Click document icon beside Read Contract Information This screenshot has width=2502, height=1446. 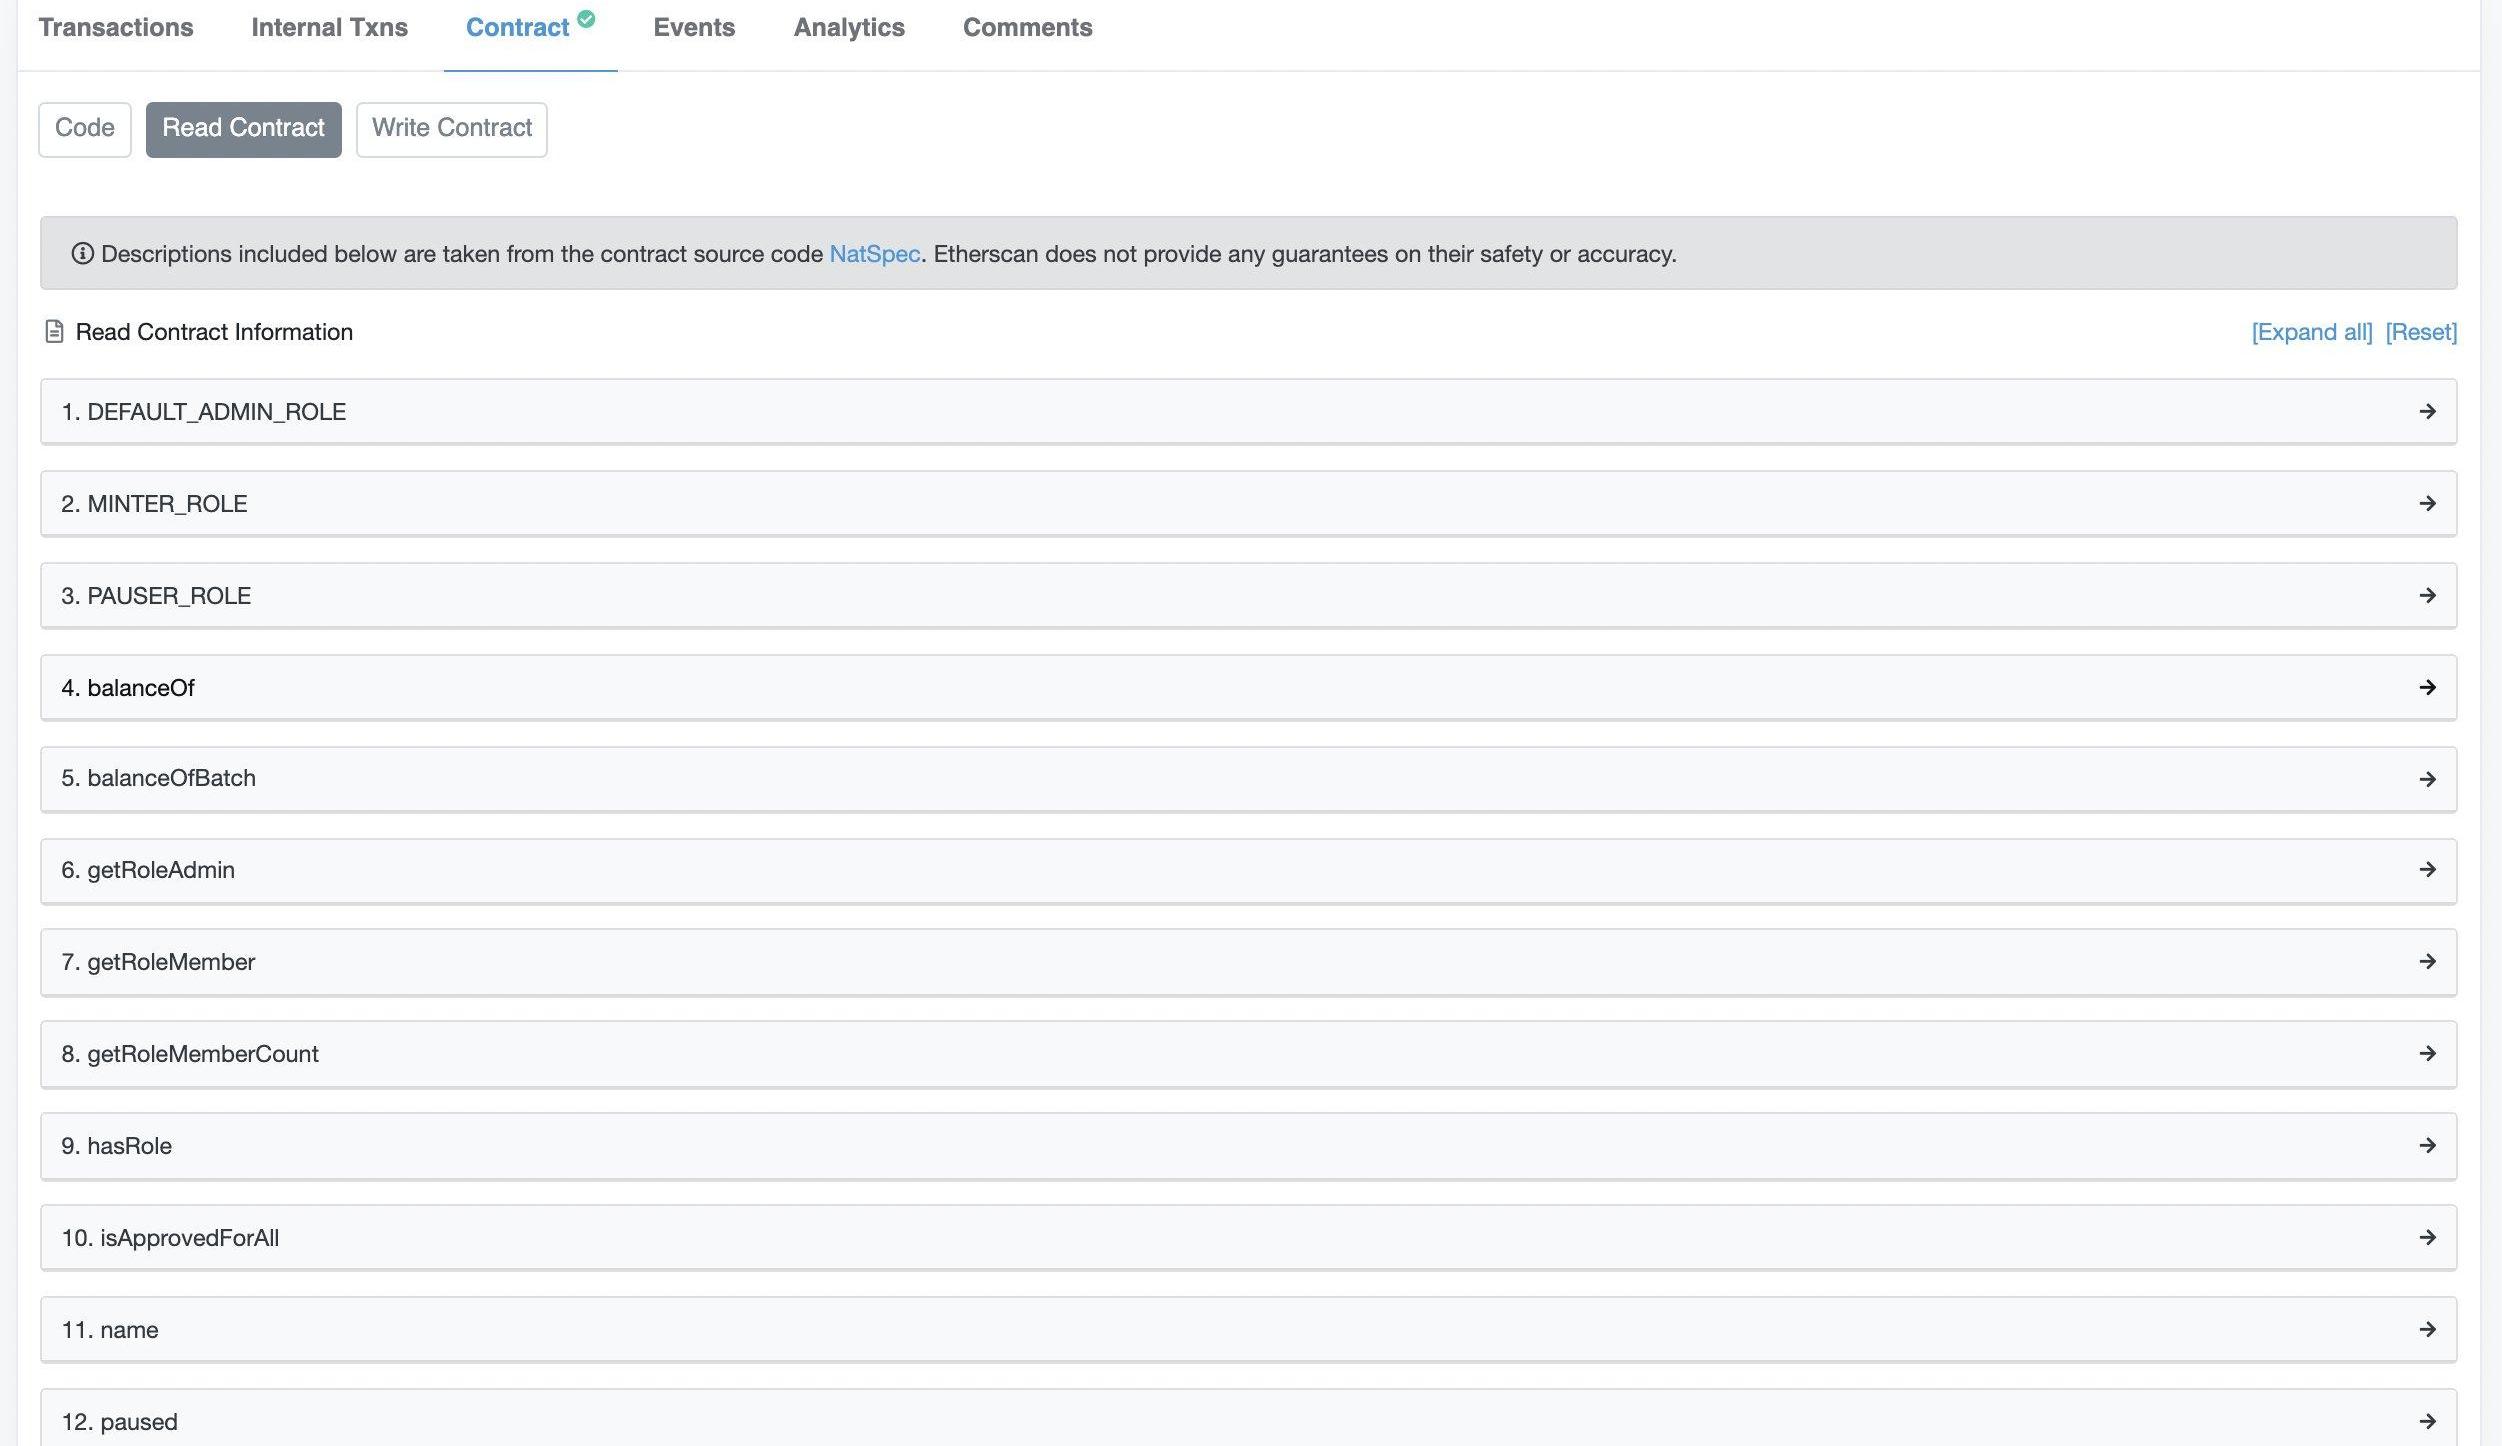point(55,332)
